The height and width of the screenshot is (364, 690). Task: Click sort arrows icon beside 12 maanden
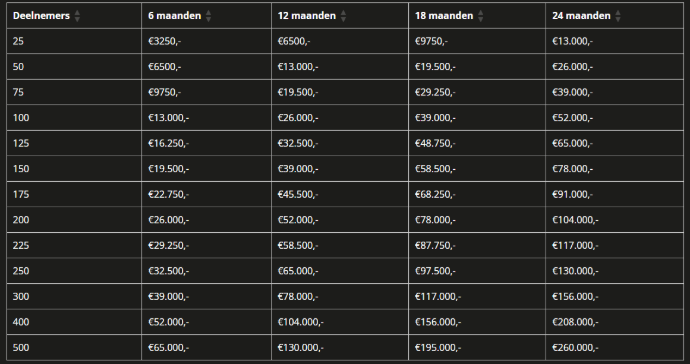pyautogui.click(x=343, y=16)
